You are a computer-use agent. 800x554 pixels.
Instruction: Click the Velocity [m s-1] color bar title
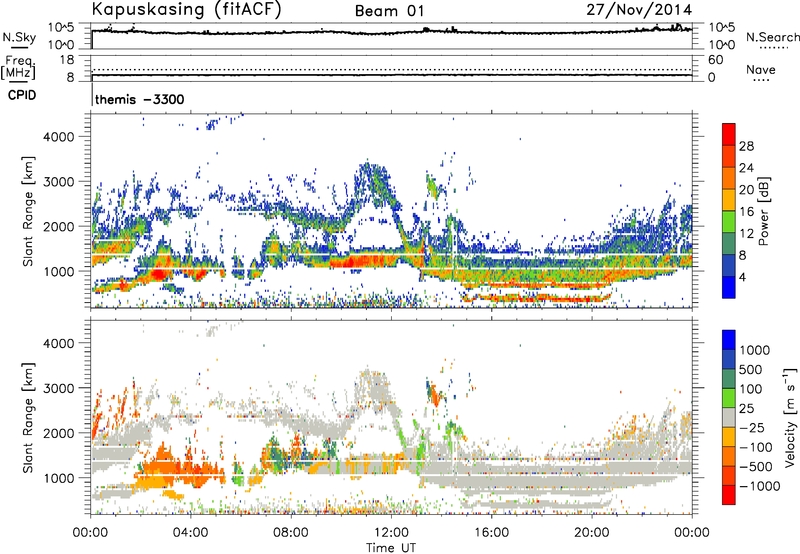[790, 417]
